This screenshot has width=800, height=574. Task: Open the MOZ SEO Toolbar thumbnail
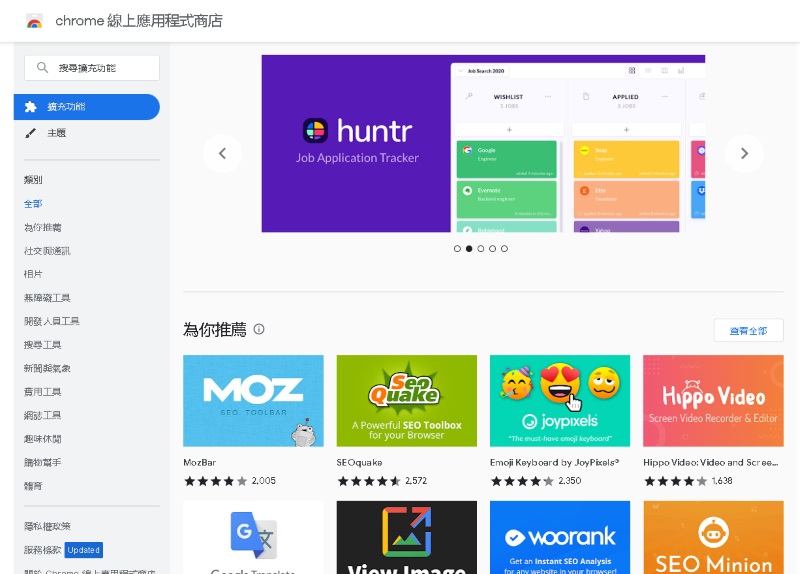[x=253, y=401]
